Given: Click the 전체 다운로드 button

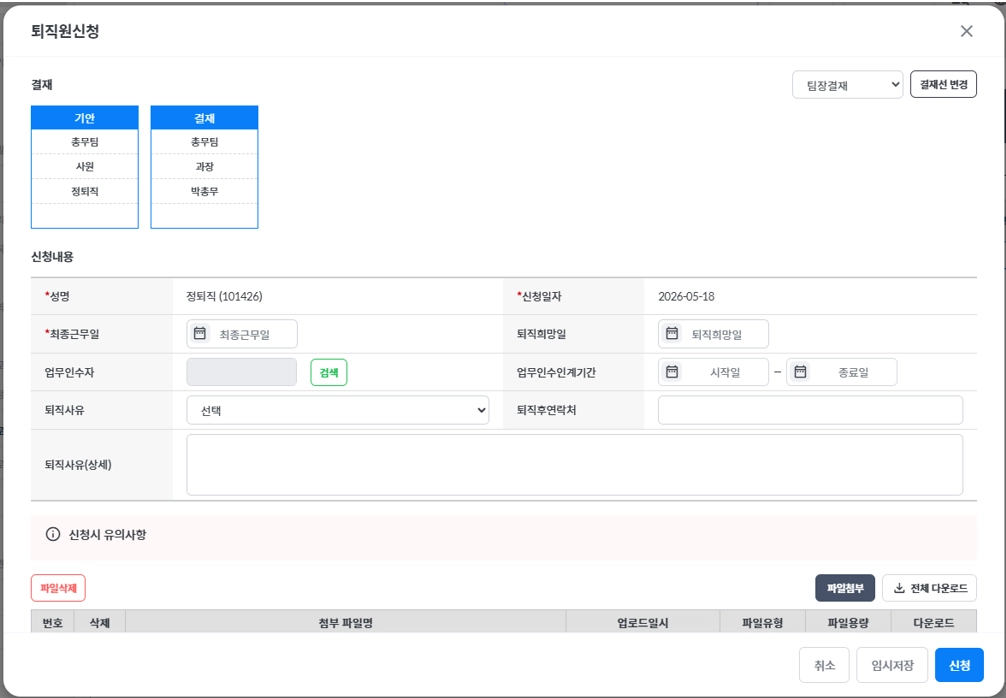Looking at the screenshot, I should pos(930,588).
